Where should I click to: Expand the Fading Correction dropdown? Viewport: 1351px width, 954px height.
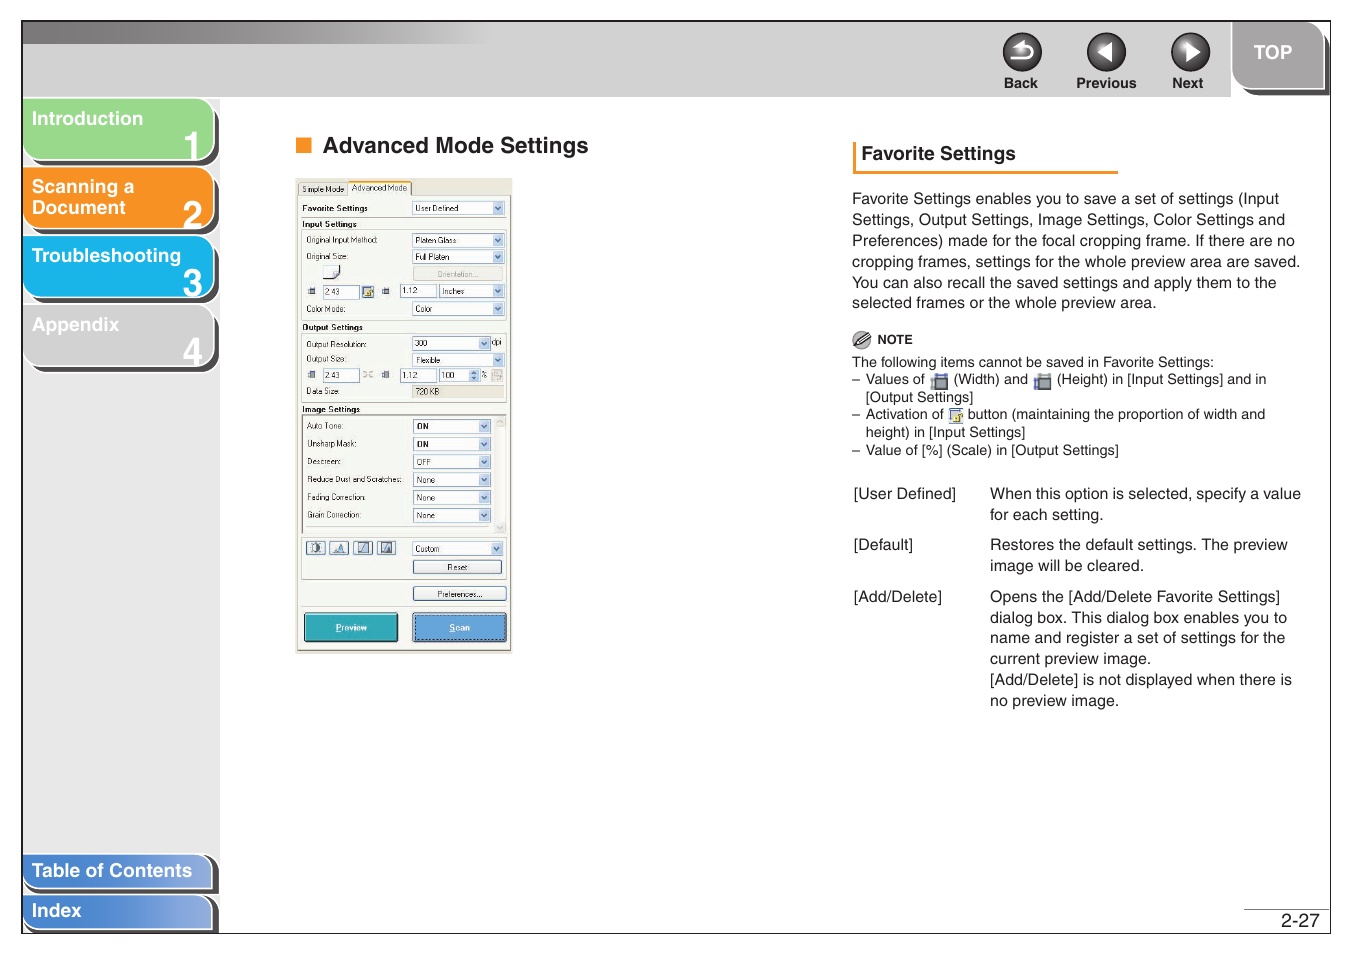click(452, 497)
